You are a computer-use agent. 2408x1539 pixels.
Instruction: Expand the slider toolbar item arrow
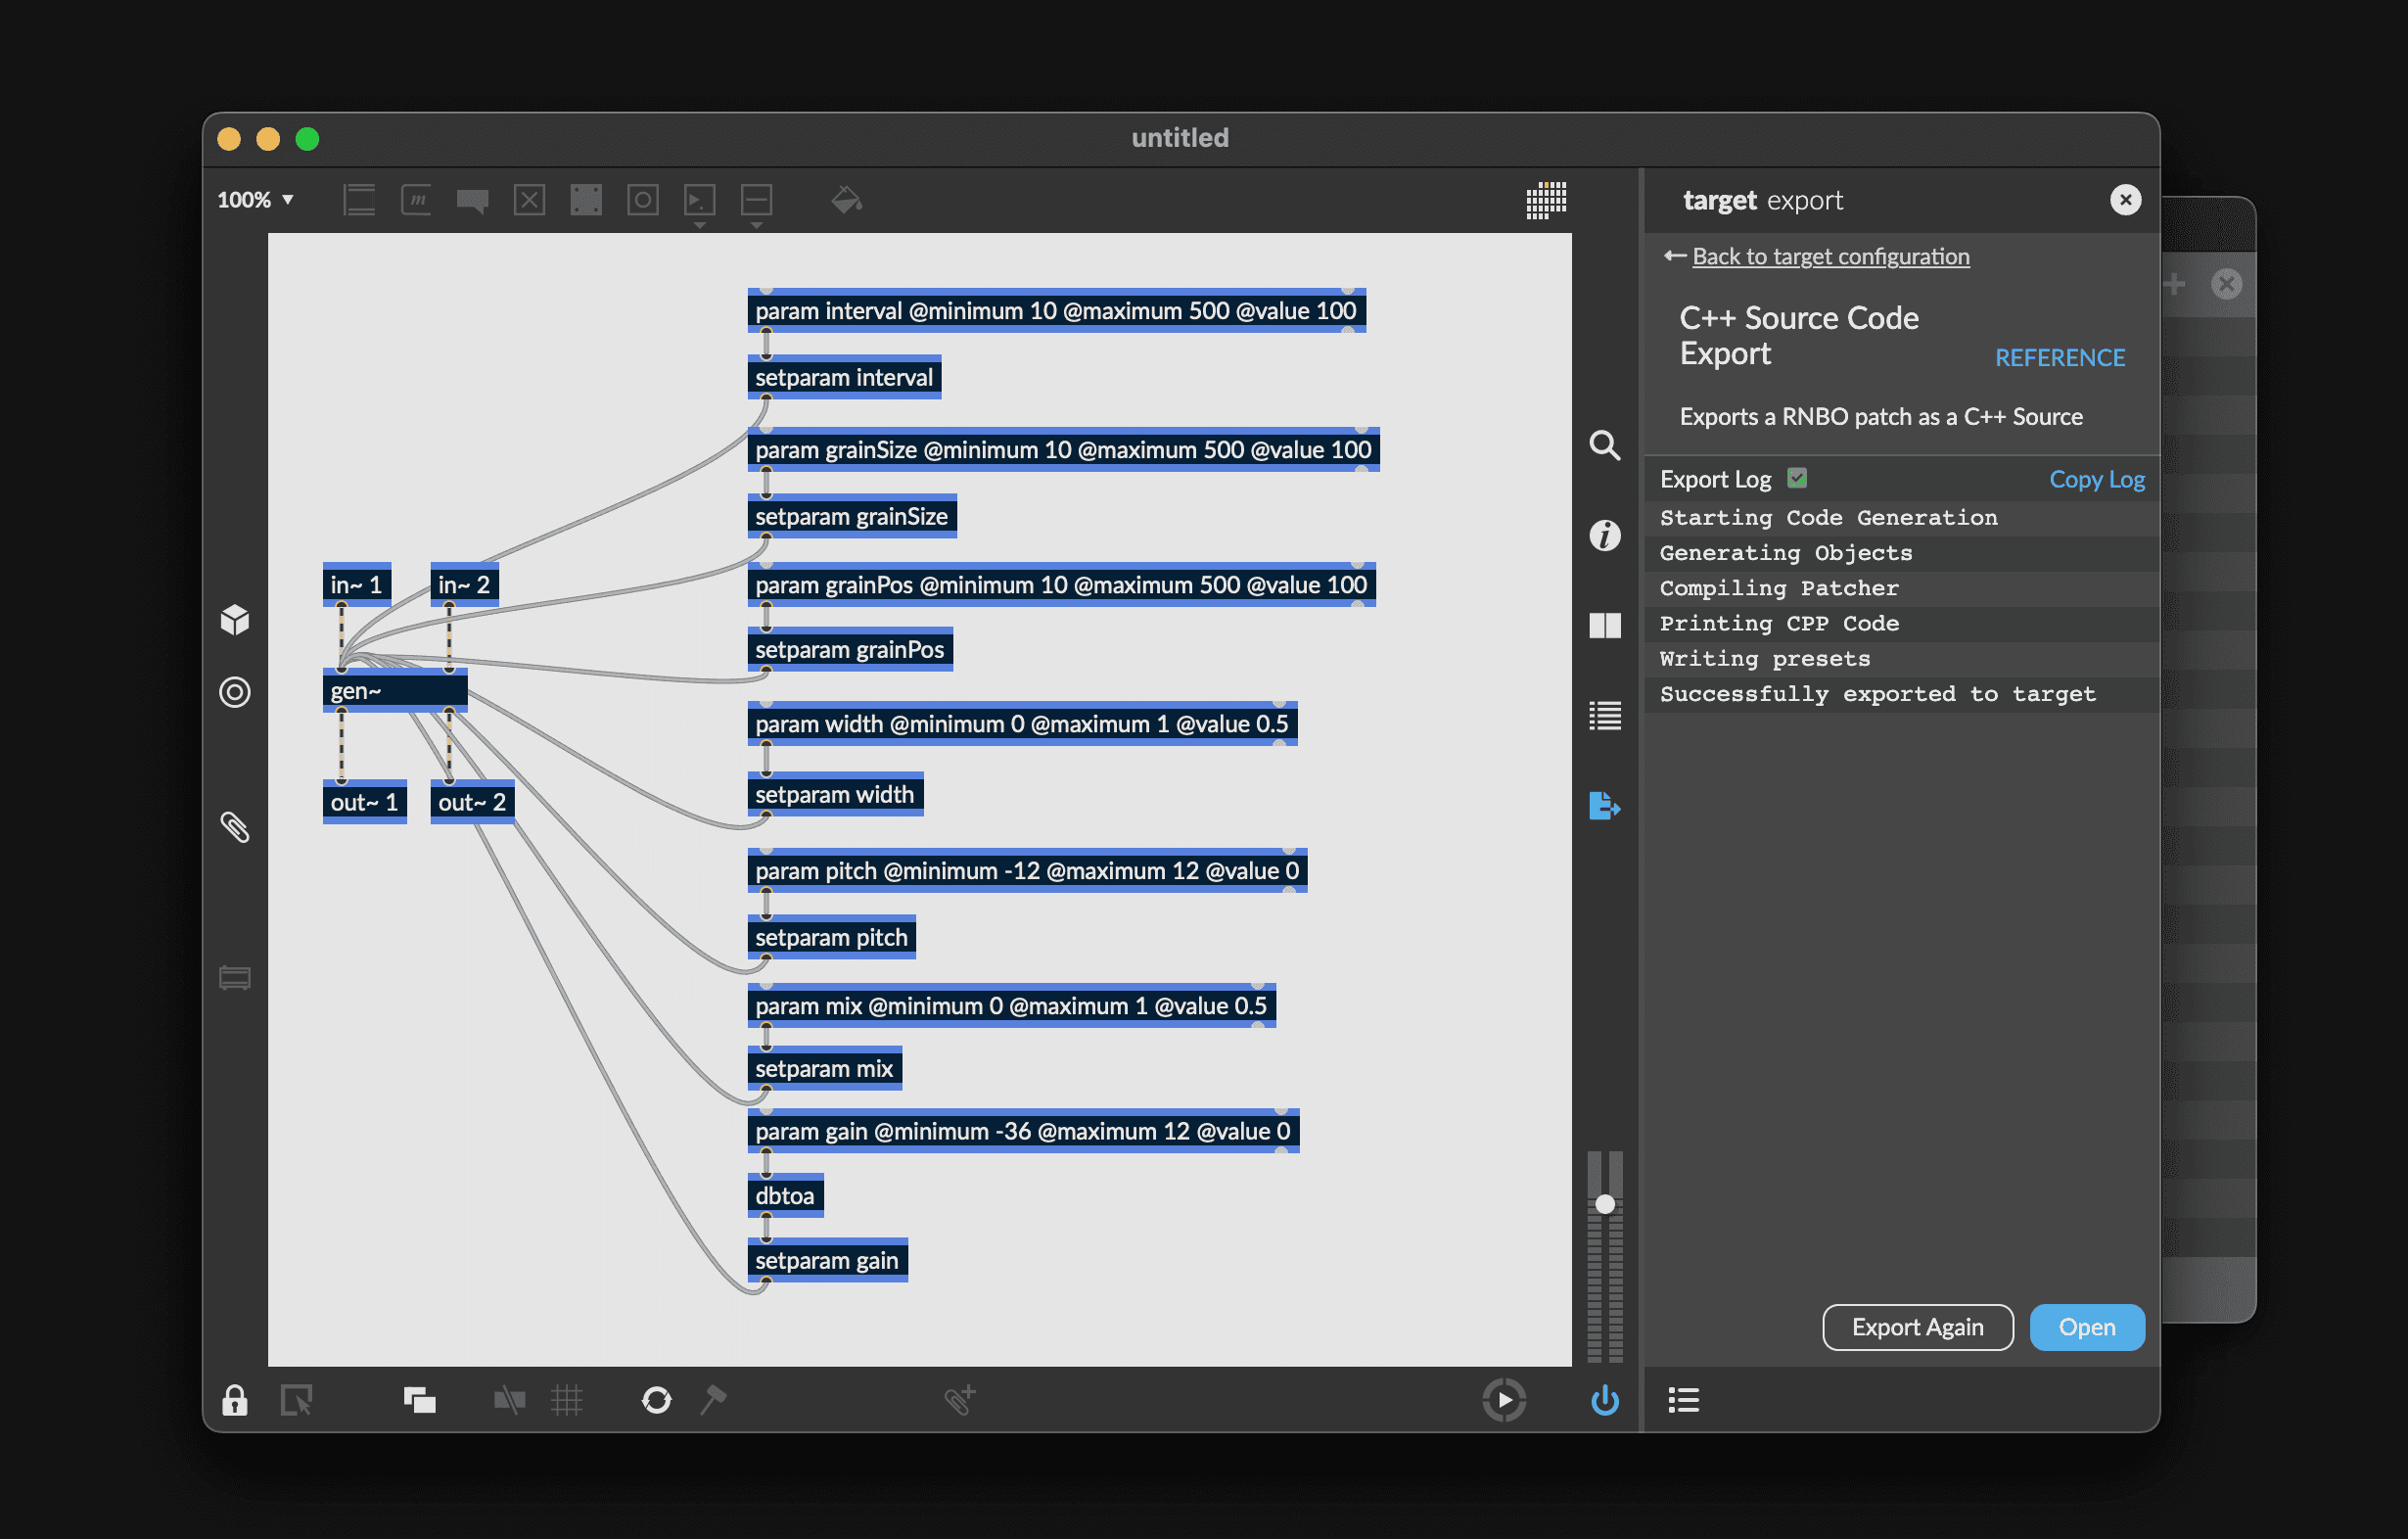757,226
